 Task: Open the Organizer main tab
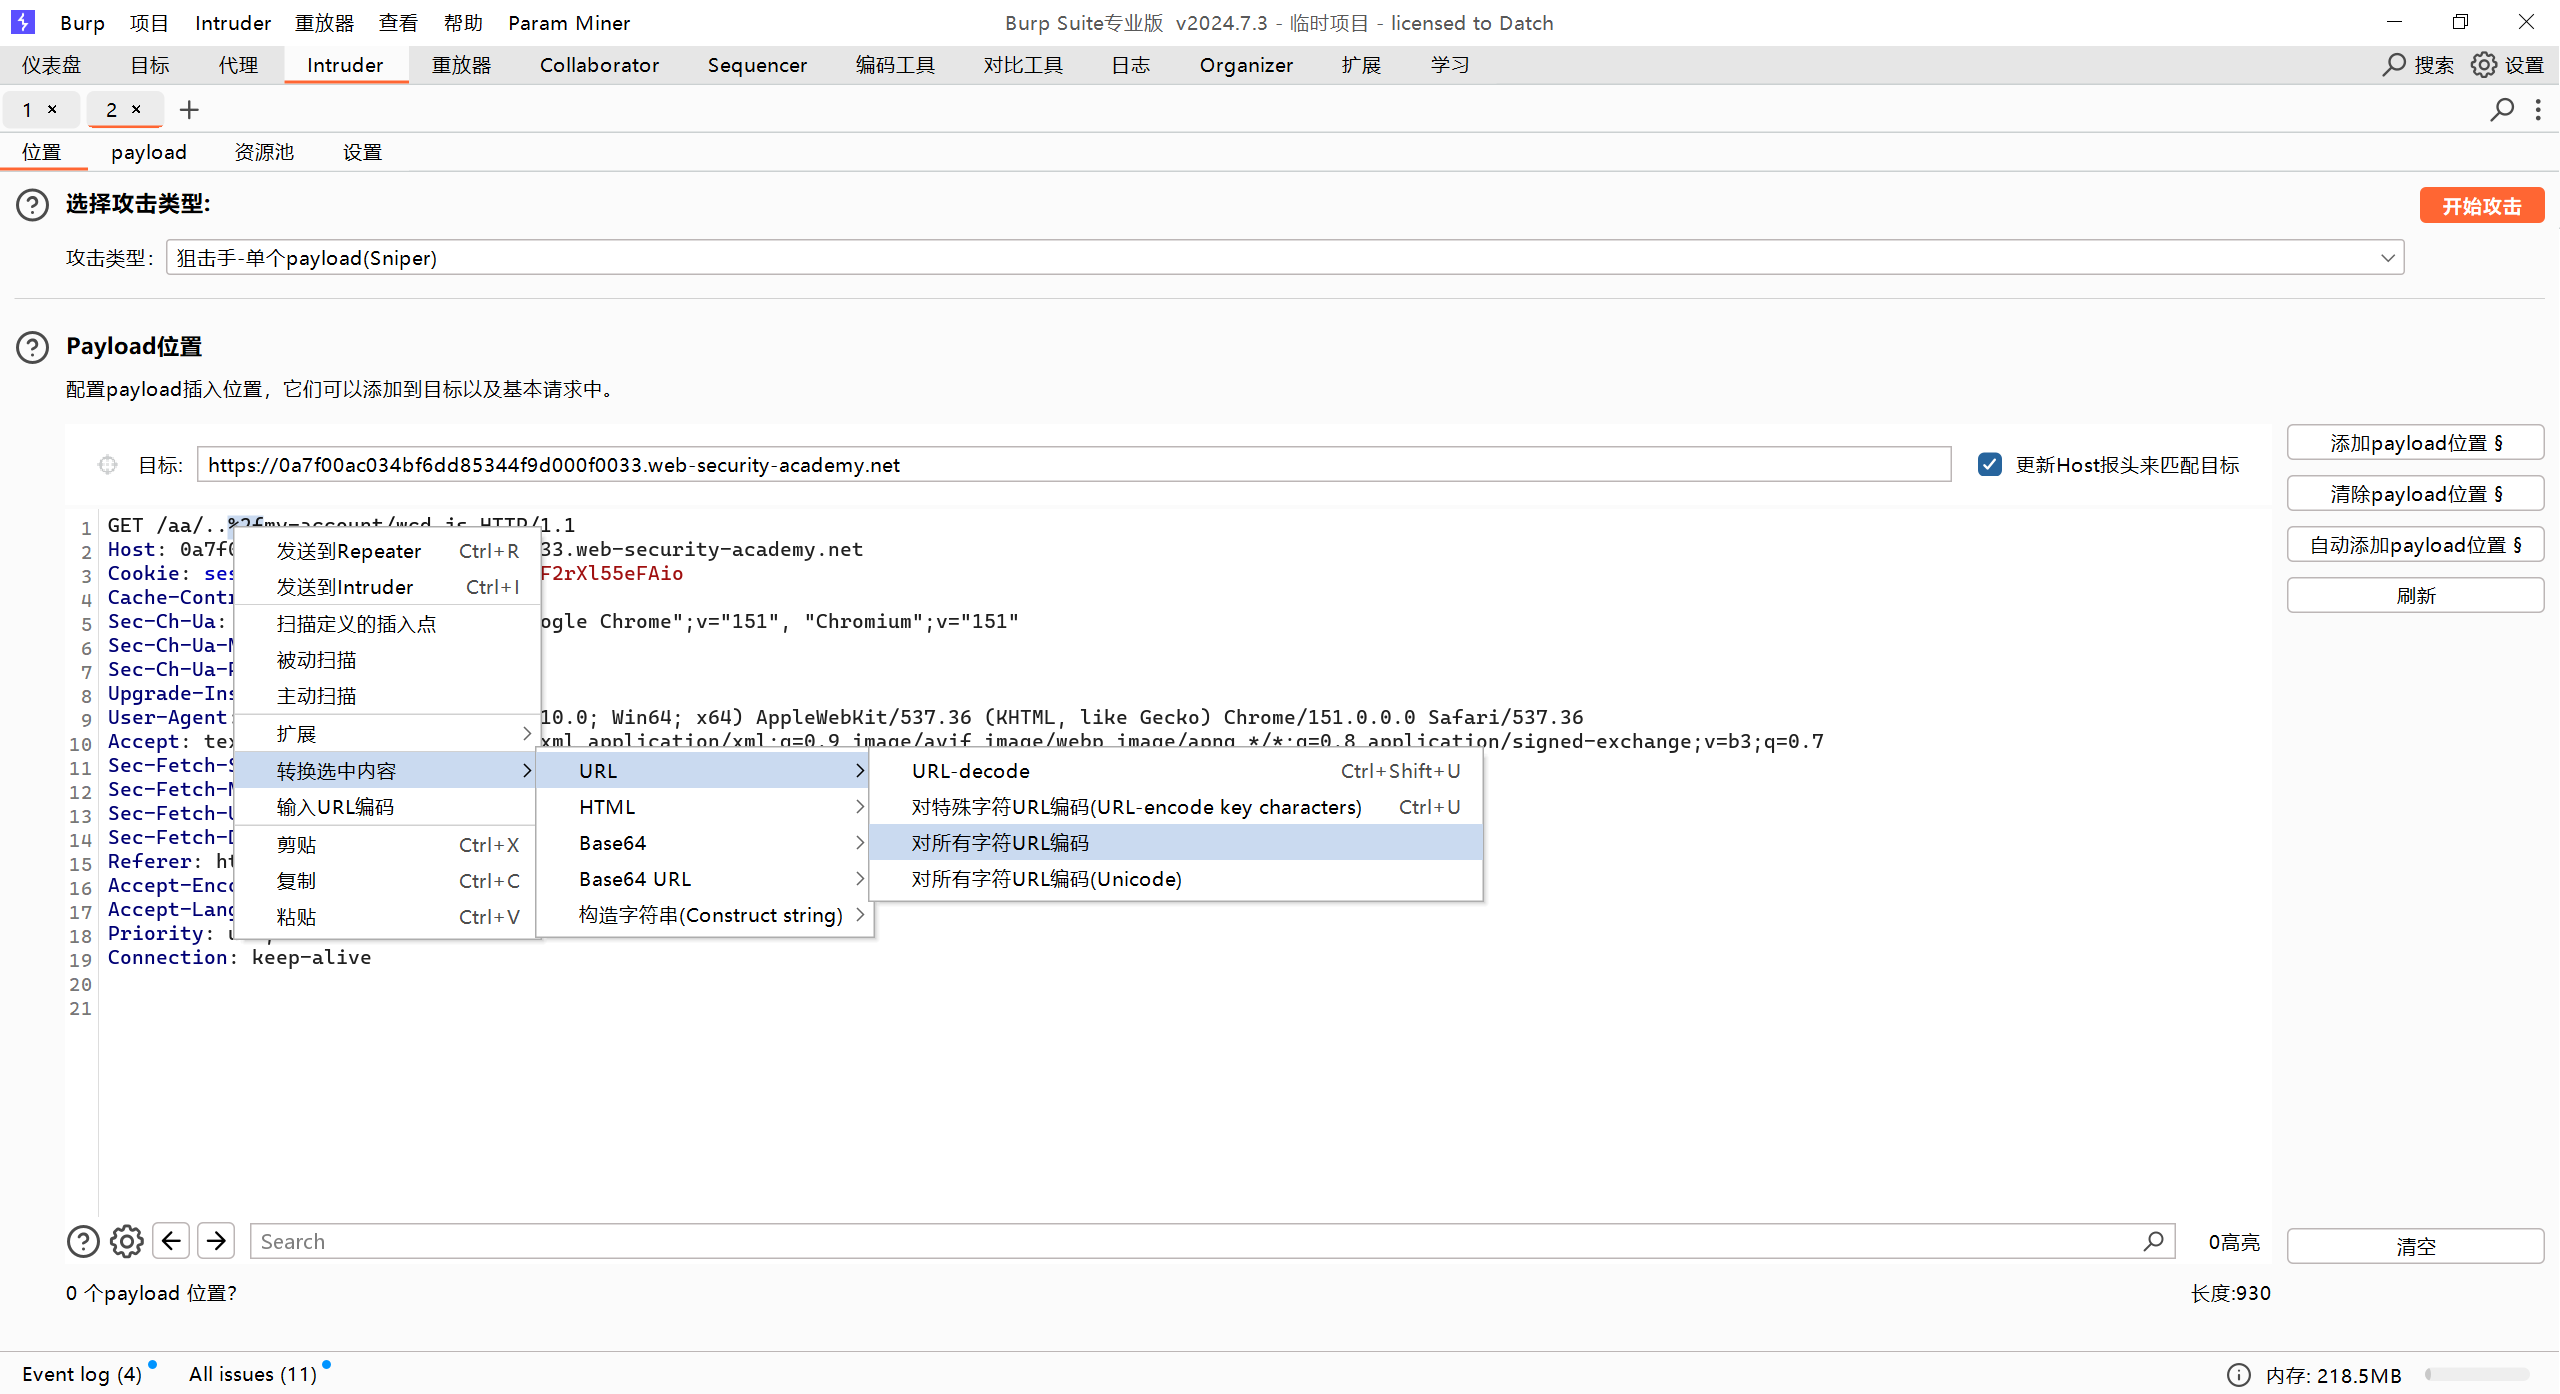click(1246, 65)
